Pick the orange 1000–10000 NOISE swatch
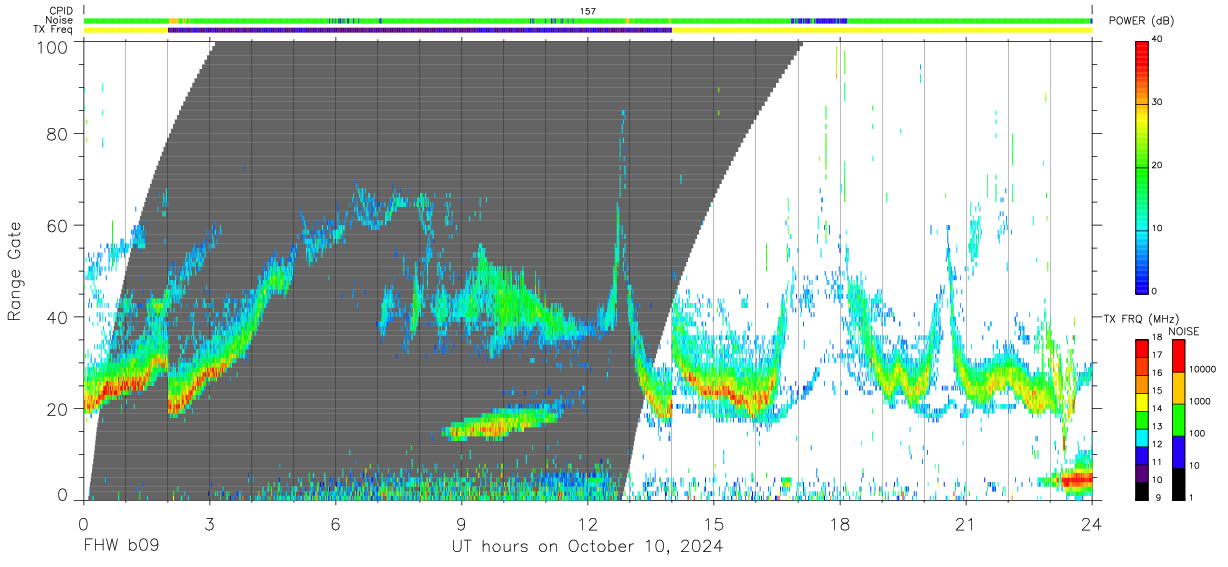1228x567 pixels. click(x=1180, y=388)
